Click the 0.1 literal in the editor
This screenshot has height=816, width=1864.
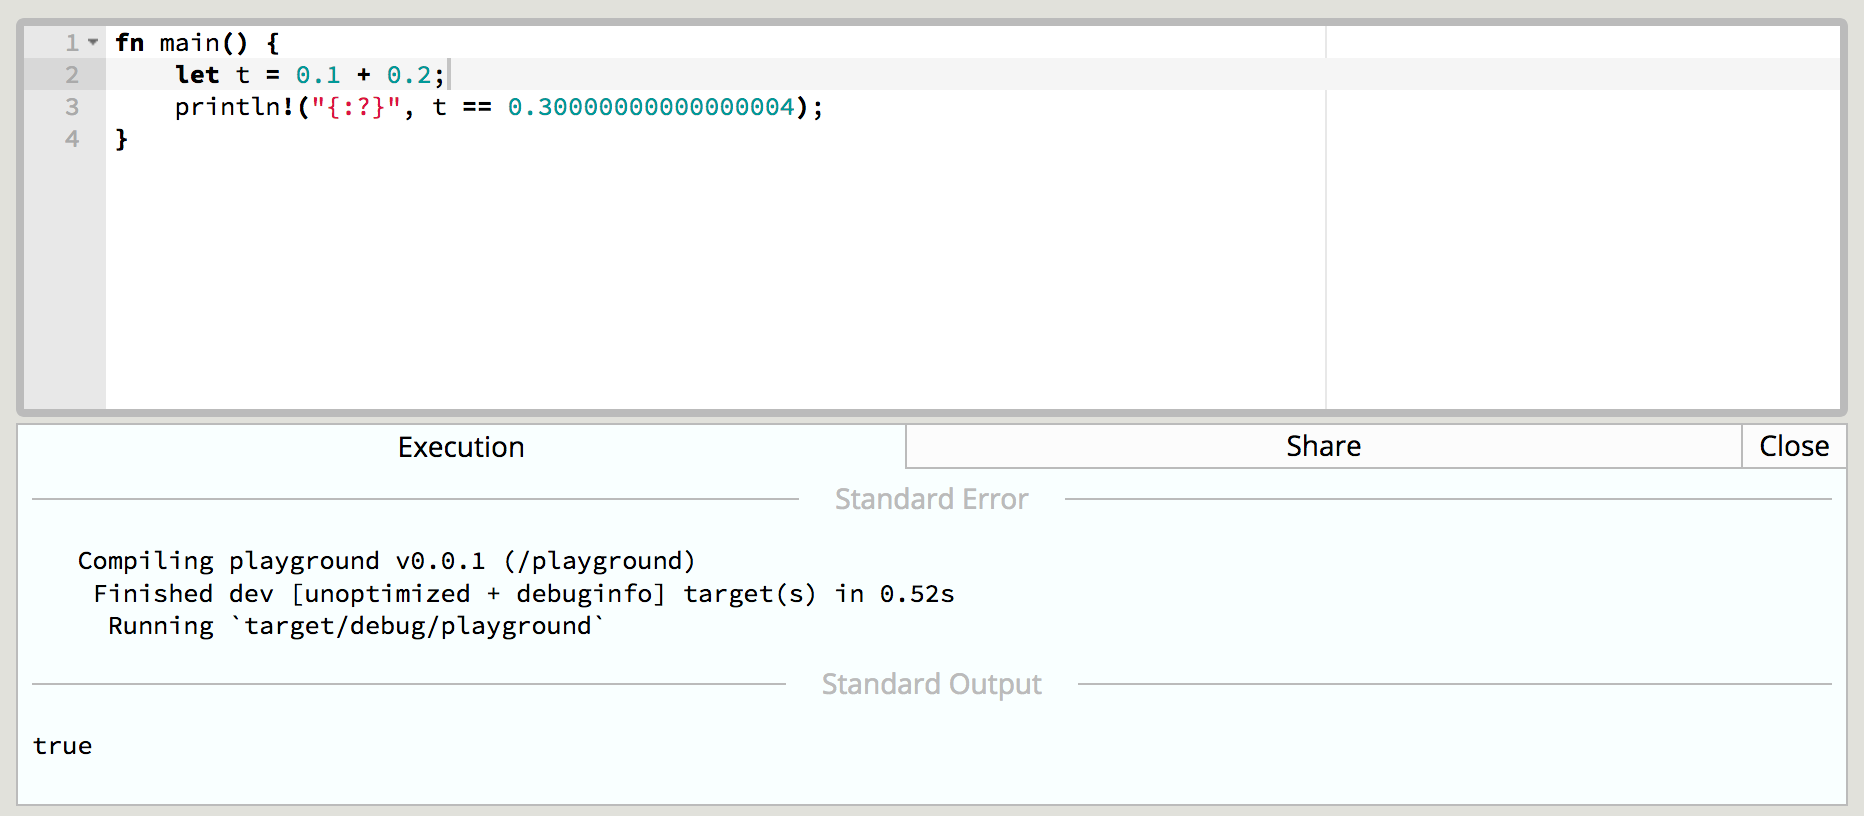[318, 75]
